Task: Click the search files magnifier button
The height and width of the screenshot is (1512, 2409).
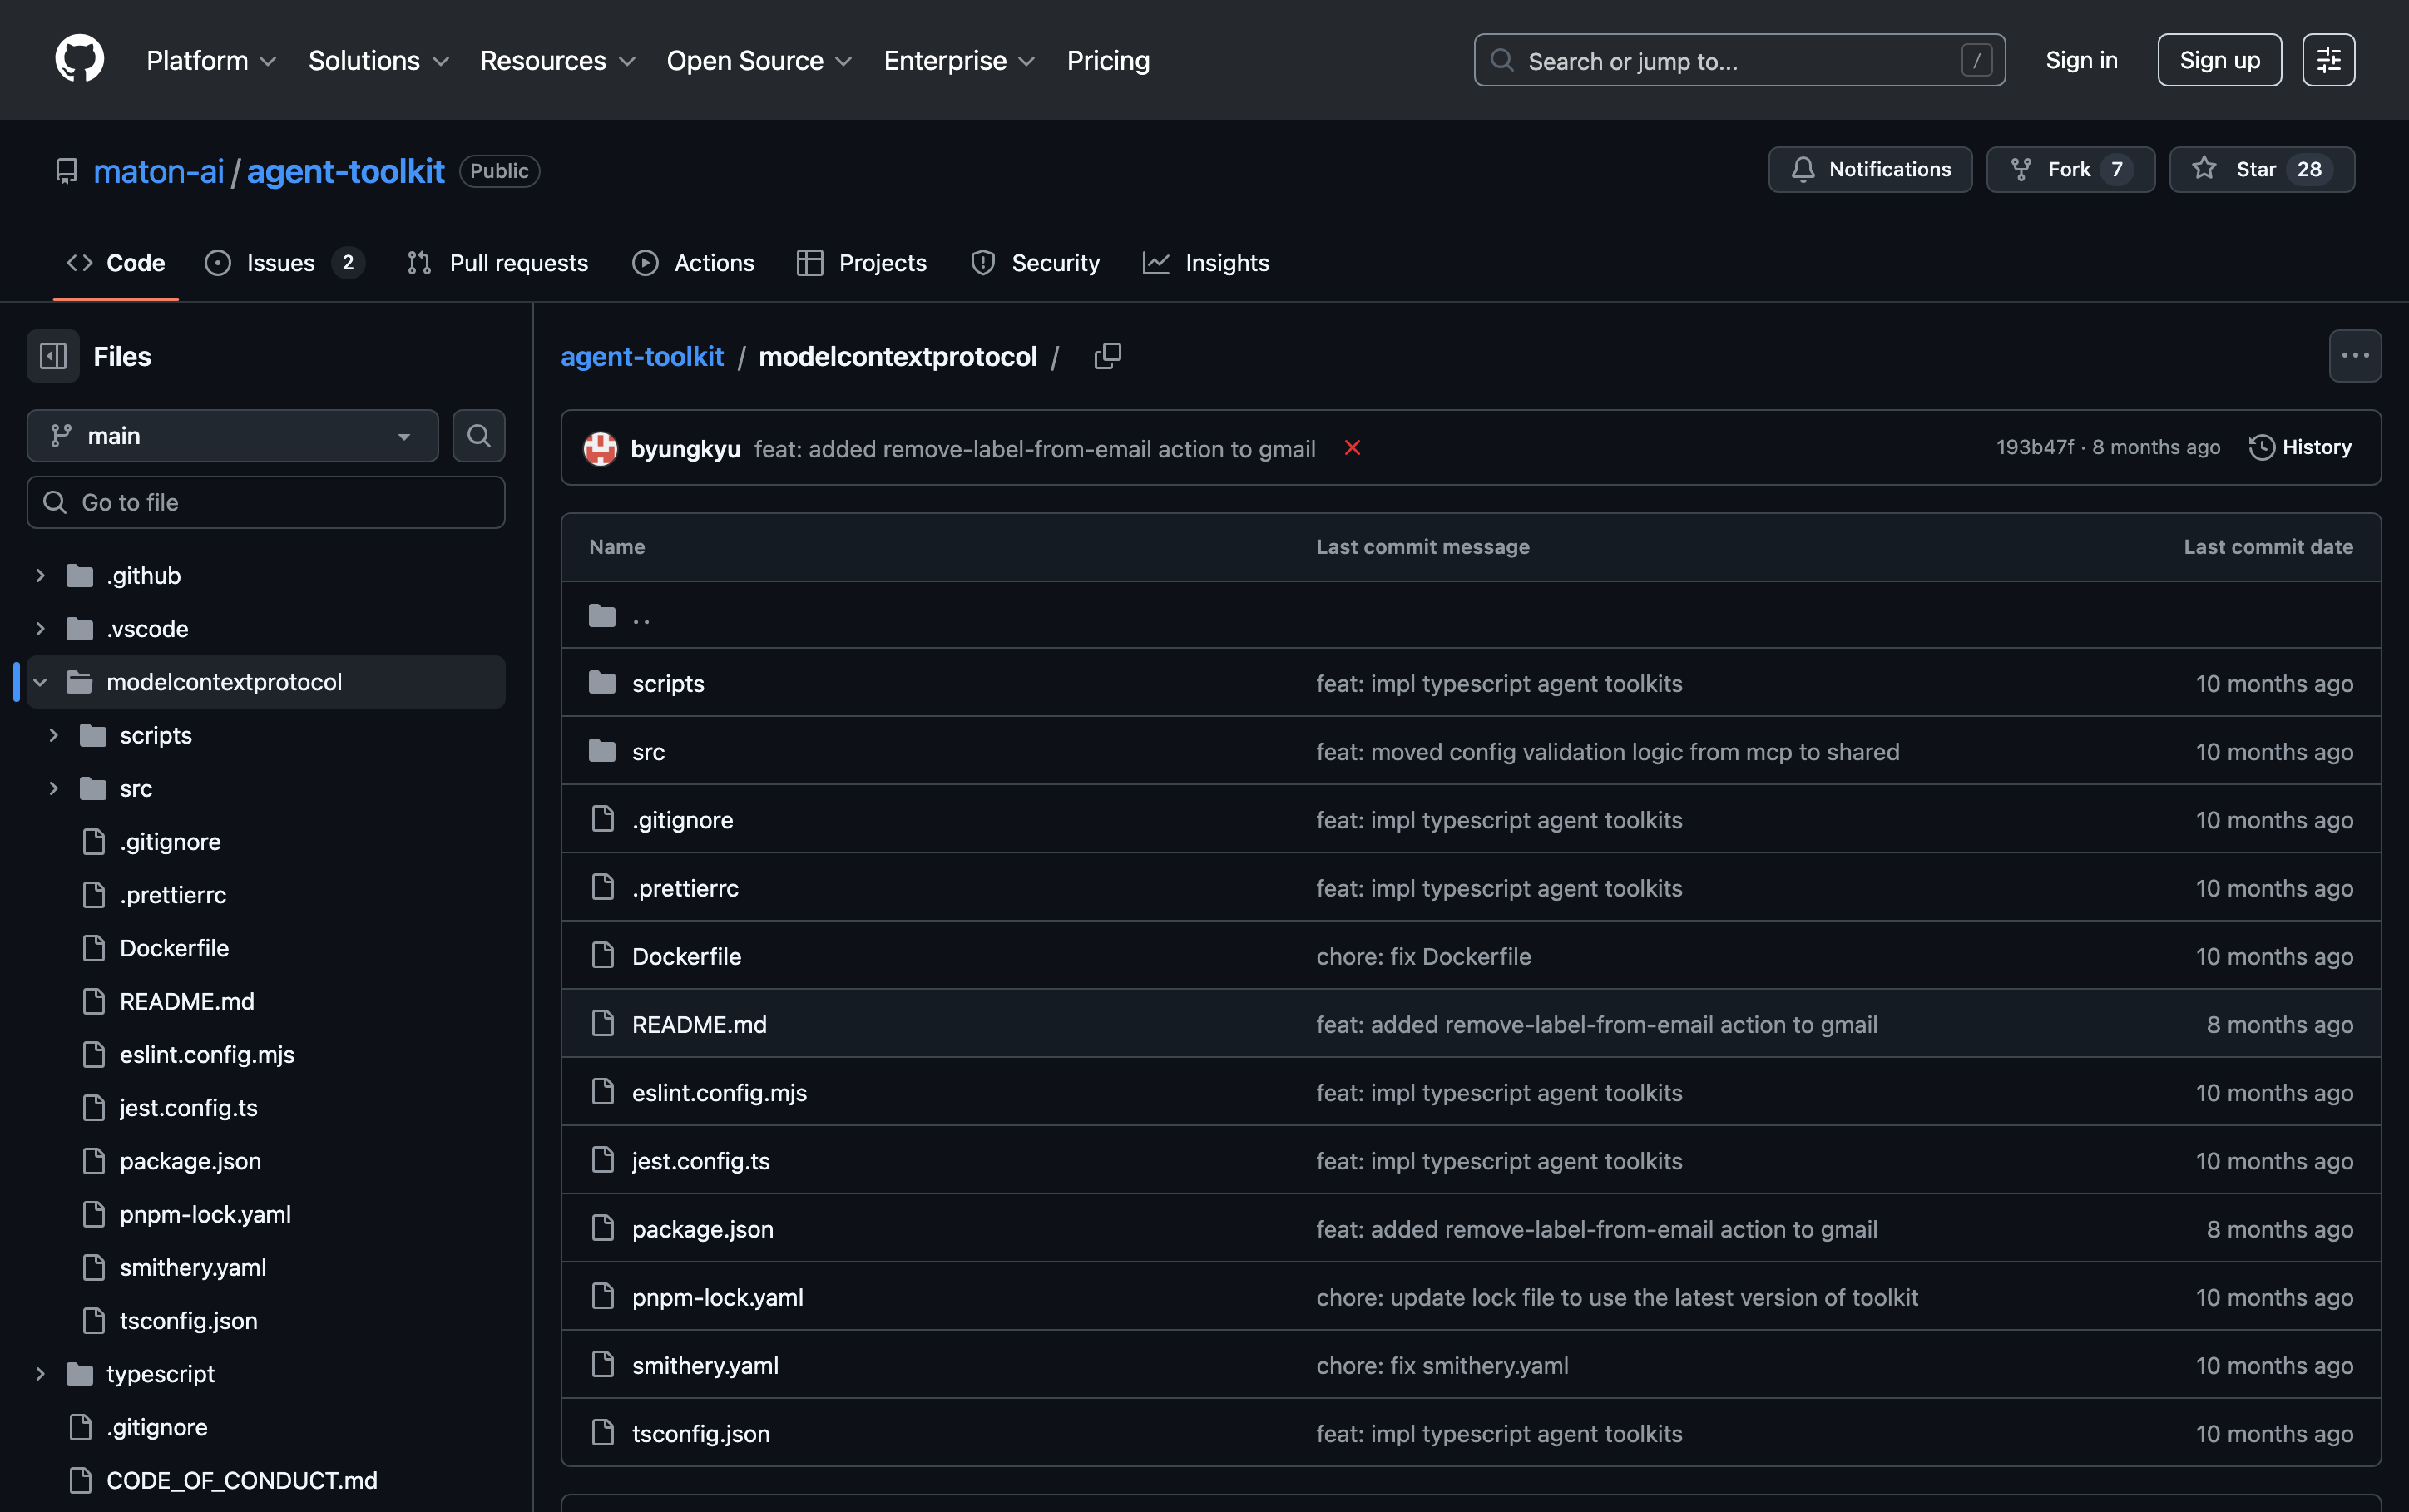Action: pos(478,436)
